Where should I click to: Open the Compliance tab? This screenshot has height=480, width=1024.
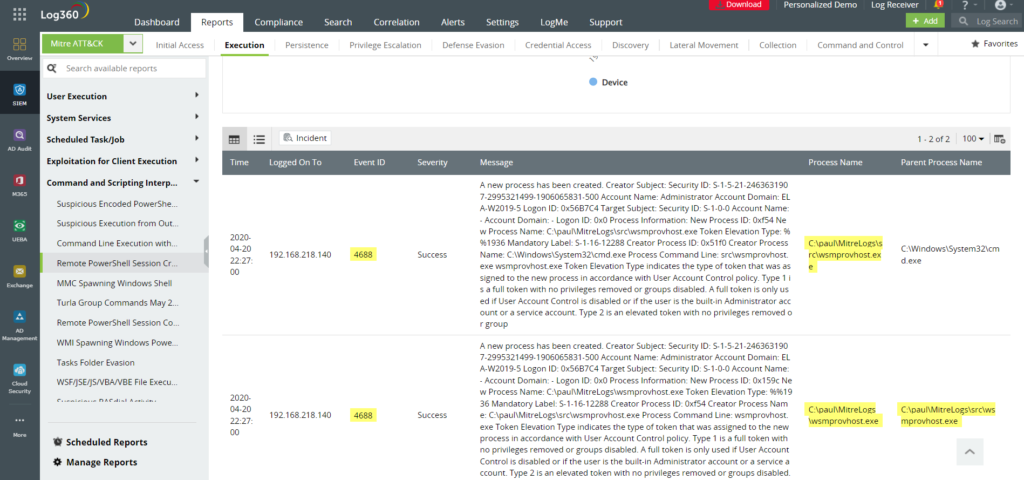pyautogui.click(x=279, y=22)
